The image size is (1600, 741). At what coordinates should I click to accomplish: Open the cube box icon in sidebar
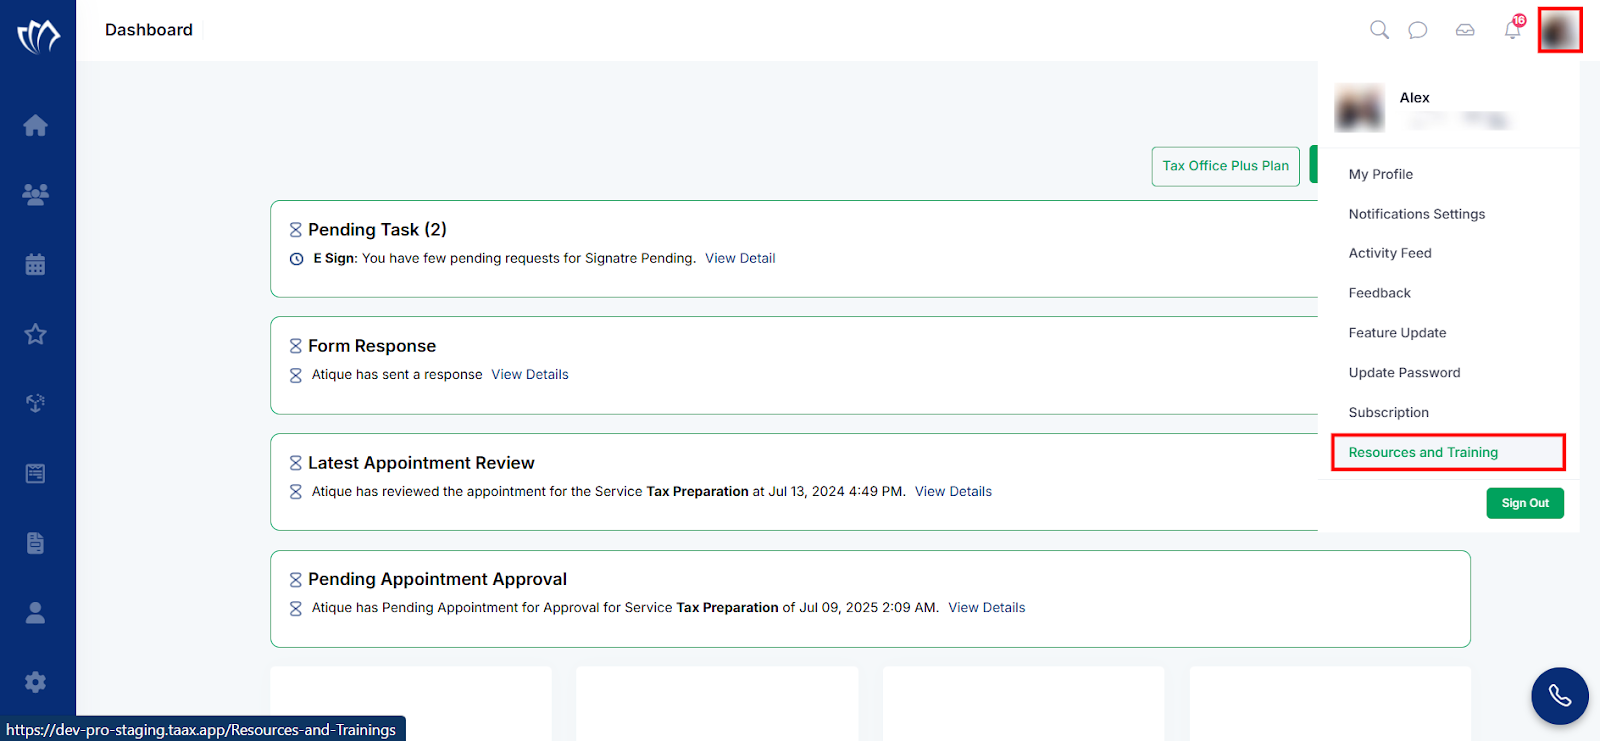(x=36, y=403)
